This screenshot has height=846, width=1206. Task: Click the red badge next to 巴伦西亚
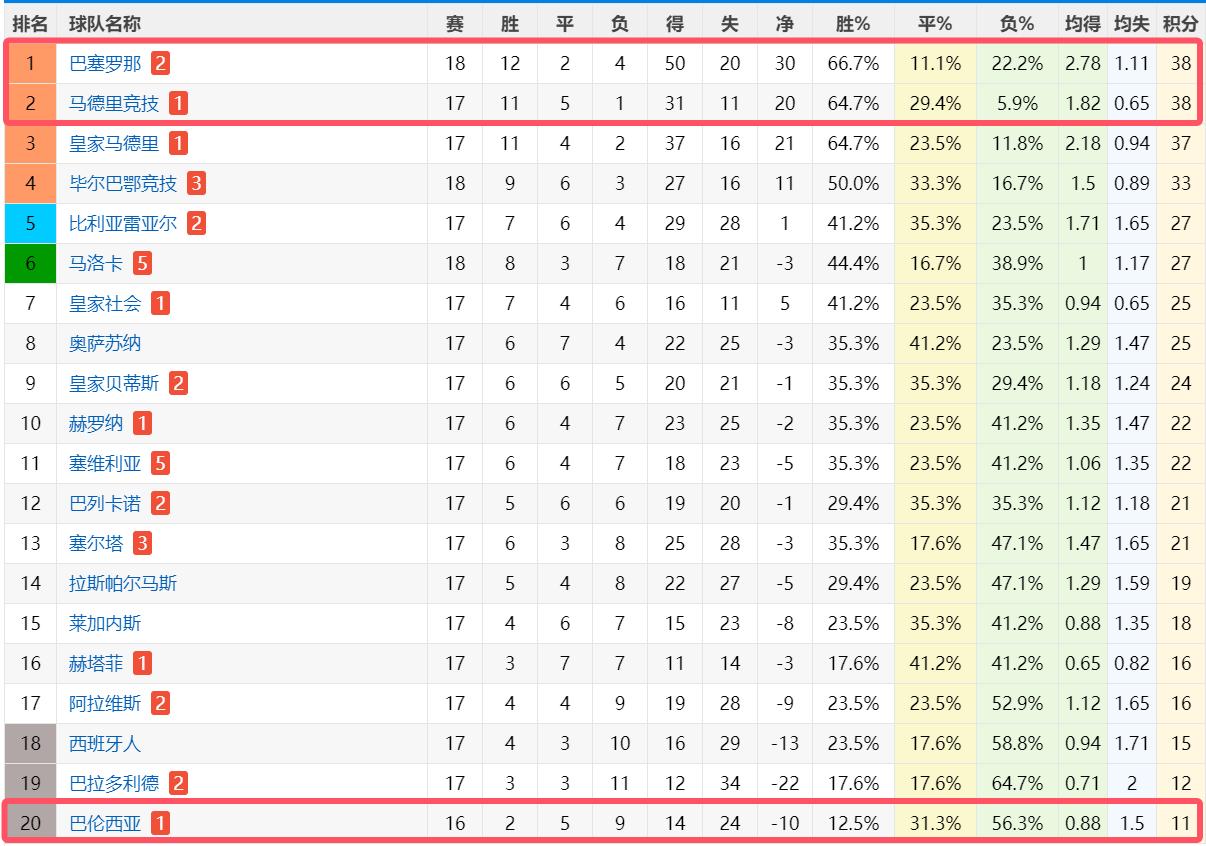coord(160,823)
